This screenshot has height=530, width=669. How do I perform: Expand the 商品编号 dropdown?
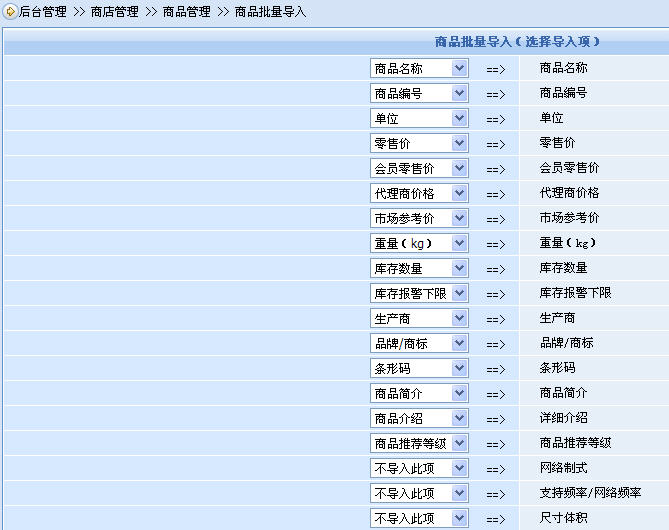click(418, 93)
